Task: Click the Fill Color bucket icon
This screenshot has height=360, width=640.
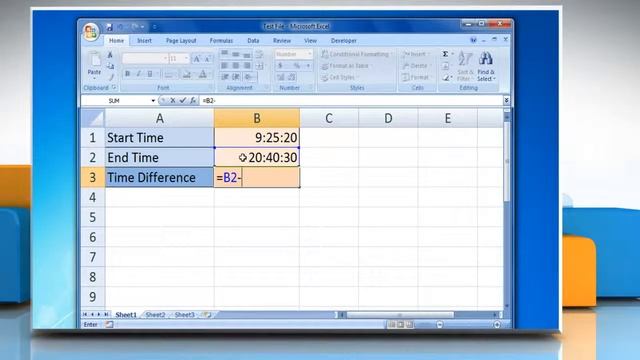Action: coord(187,74)
